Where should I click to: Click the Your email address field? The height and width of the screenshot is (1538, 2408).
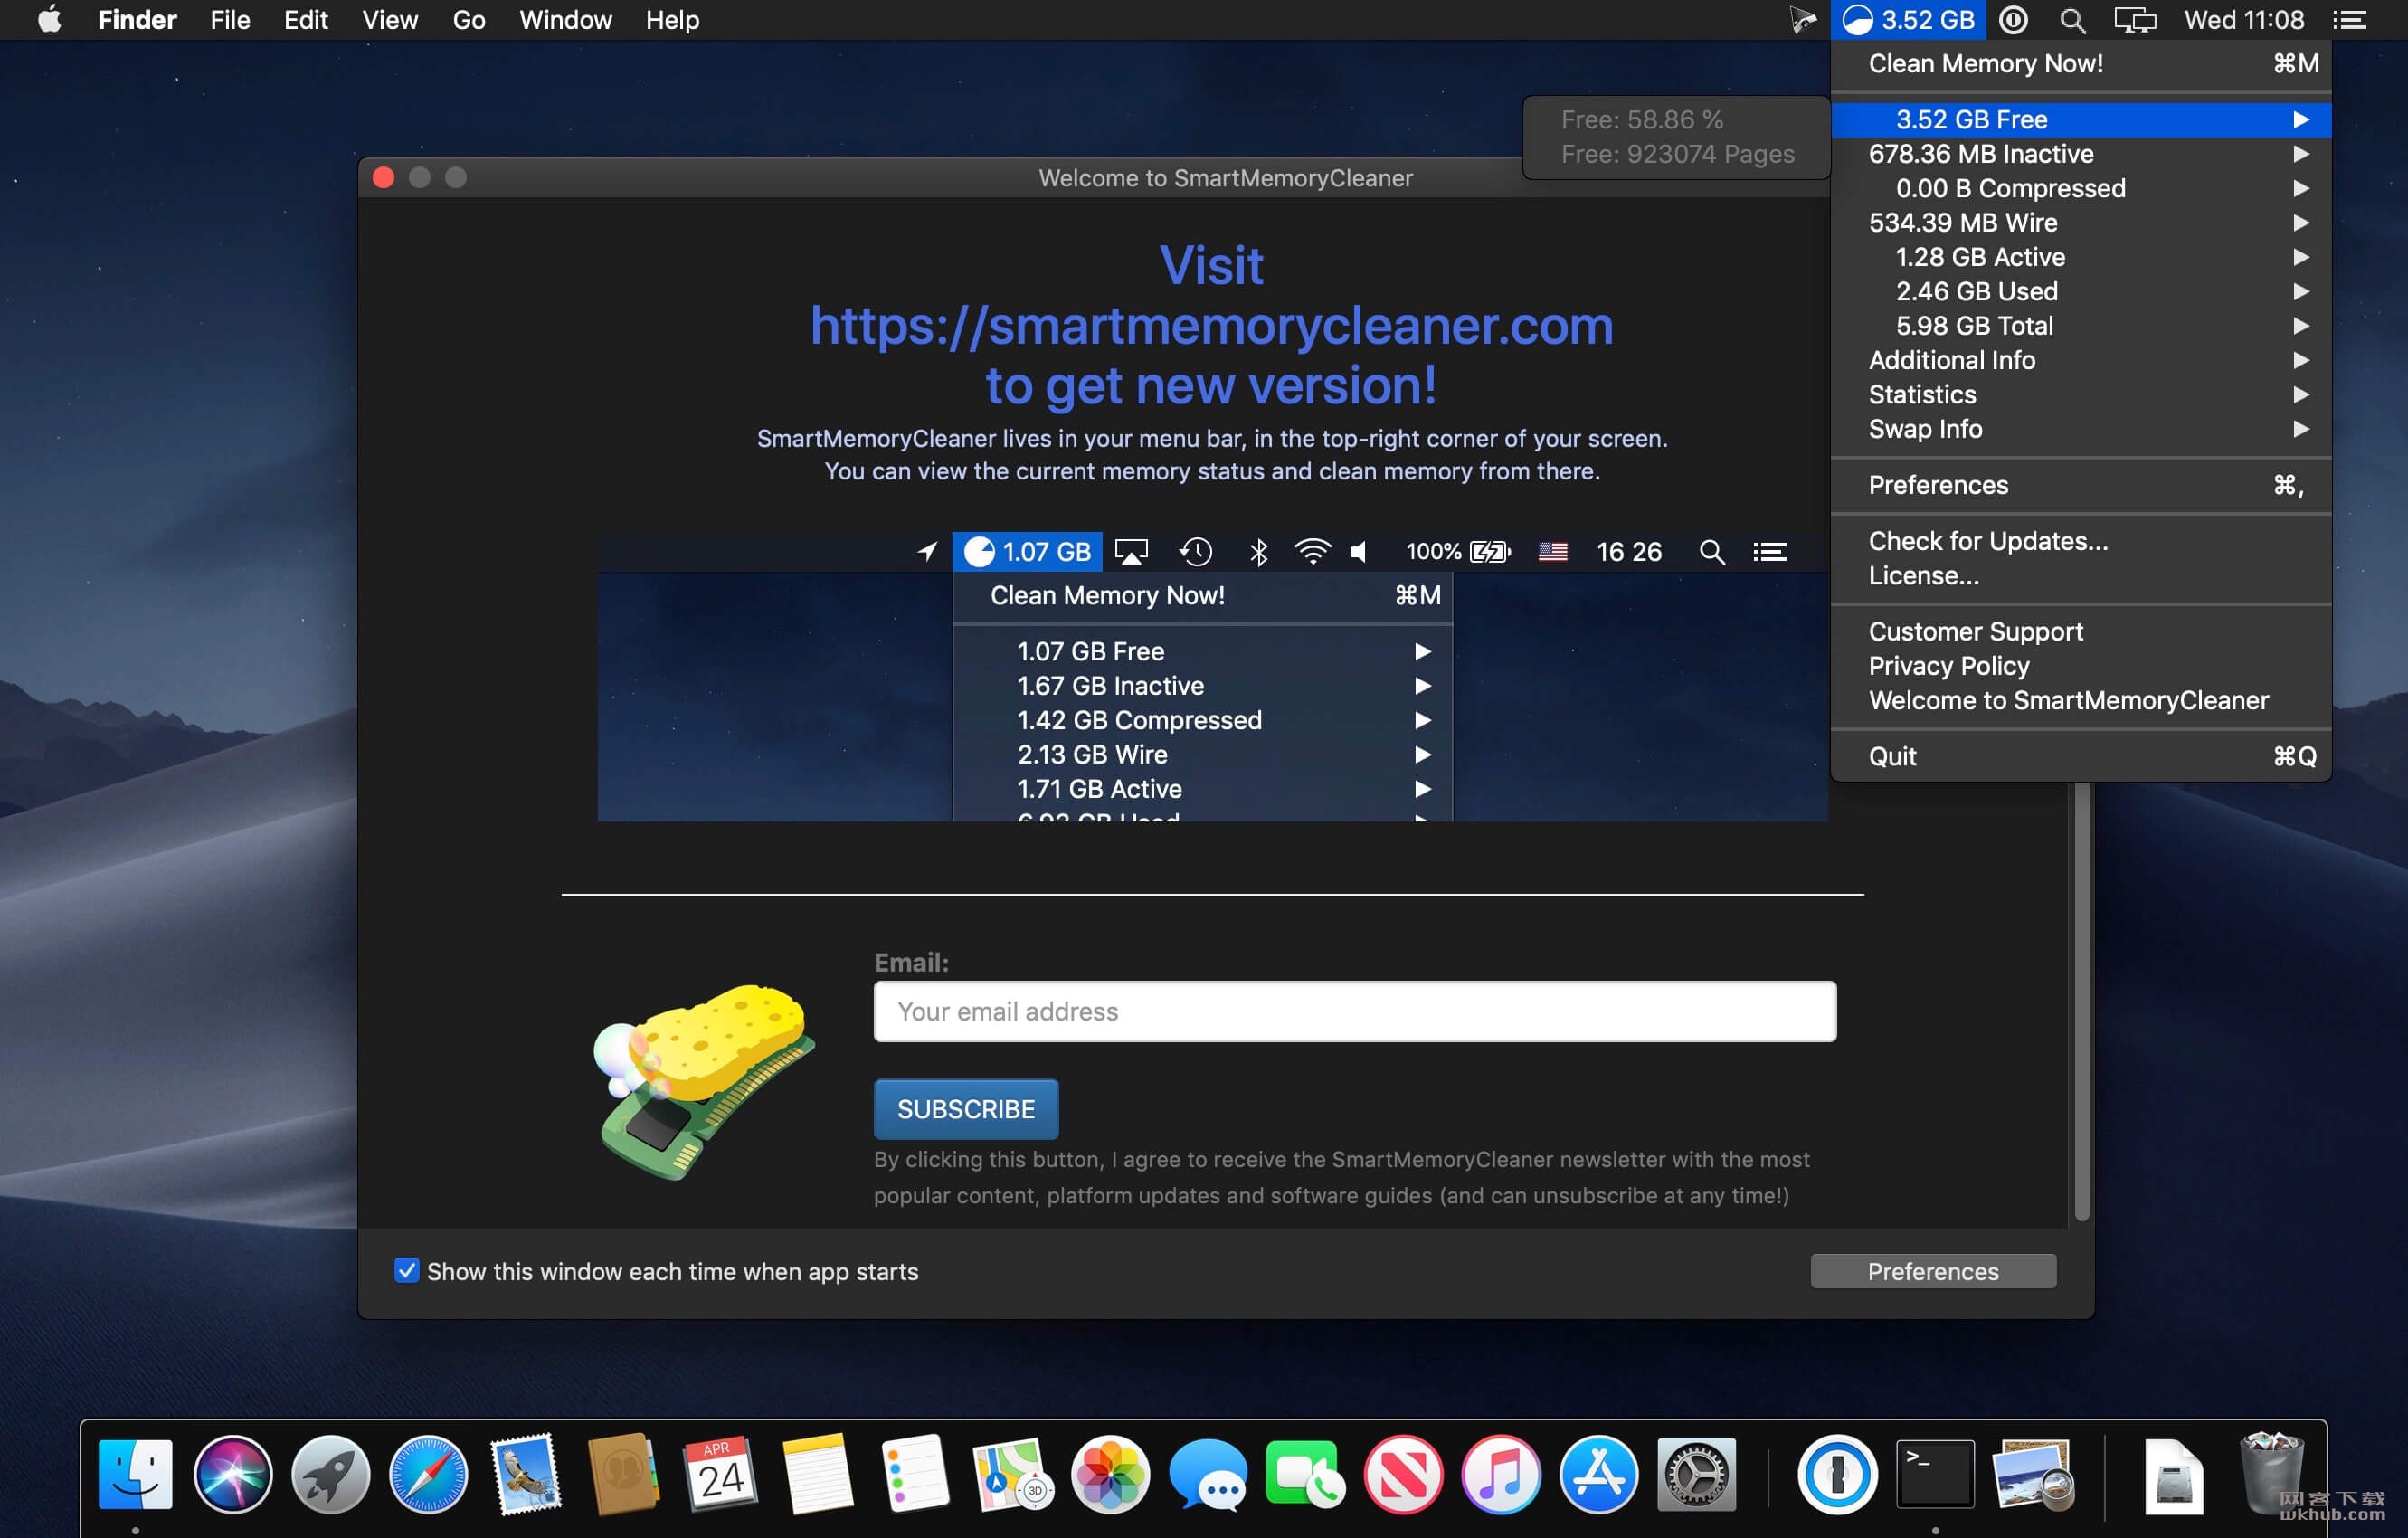(1355, 1011)
